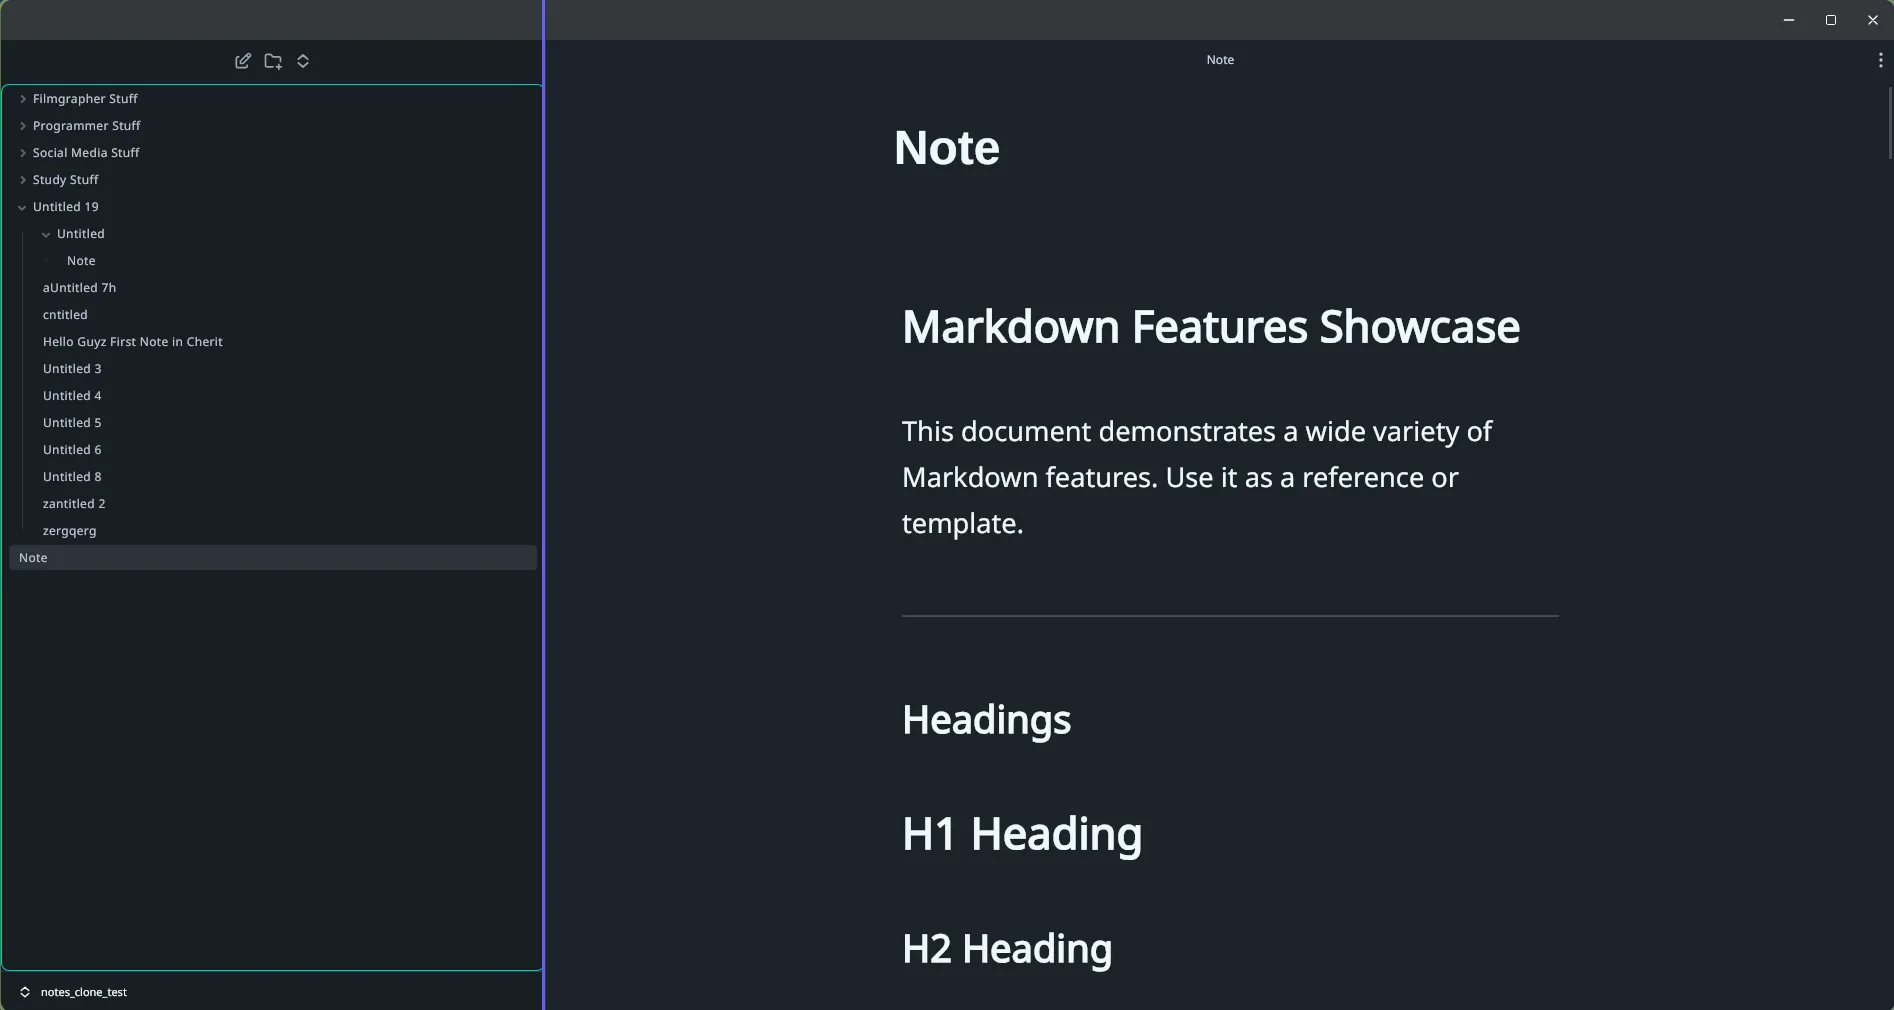1894x1010 pixels.
Task: Click the notes_clone_test vault name
Action: [x=84, y=992]
